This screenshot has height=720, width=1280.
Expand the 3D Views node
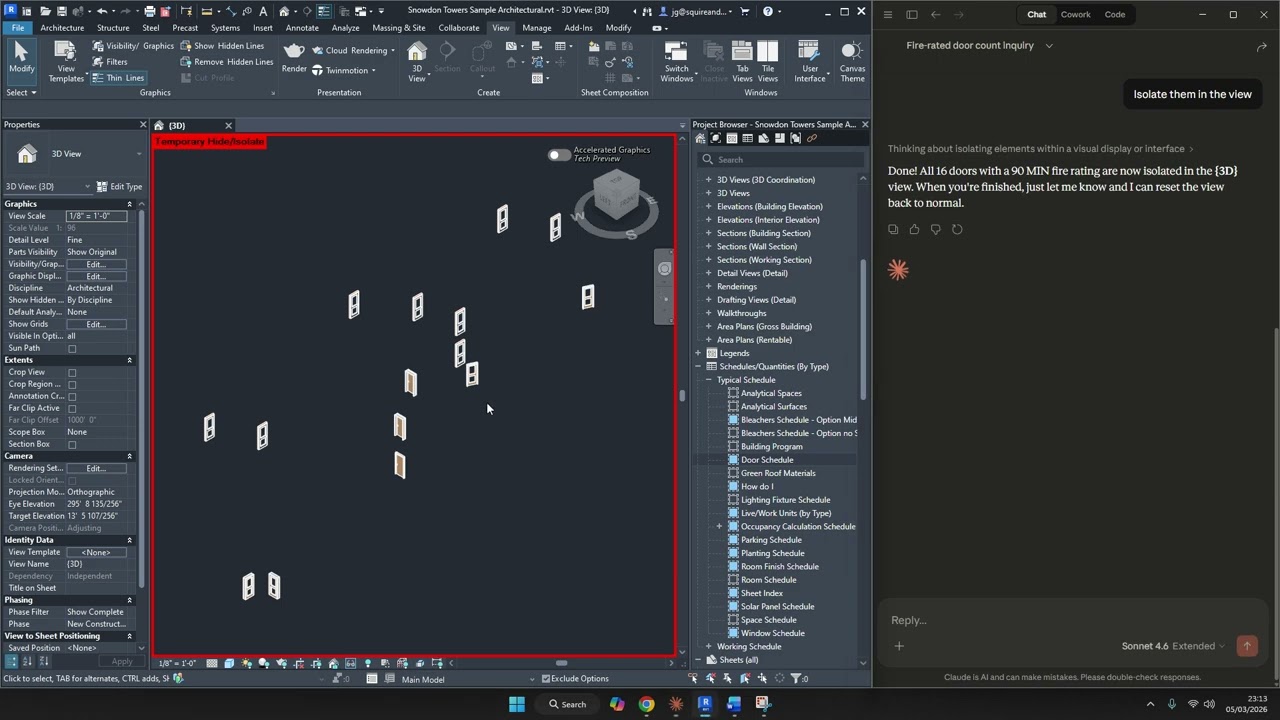709,193
